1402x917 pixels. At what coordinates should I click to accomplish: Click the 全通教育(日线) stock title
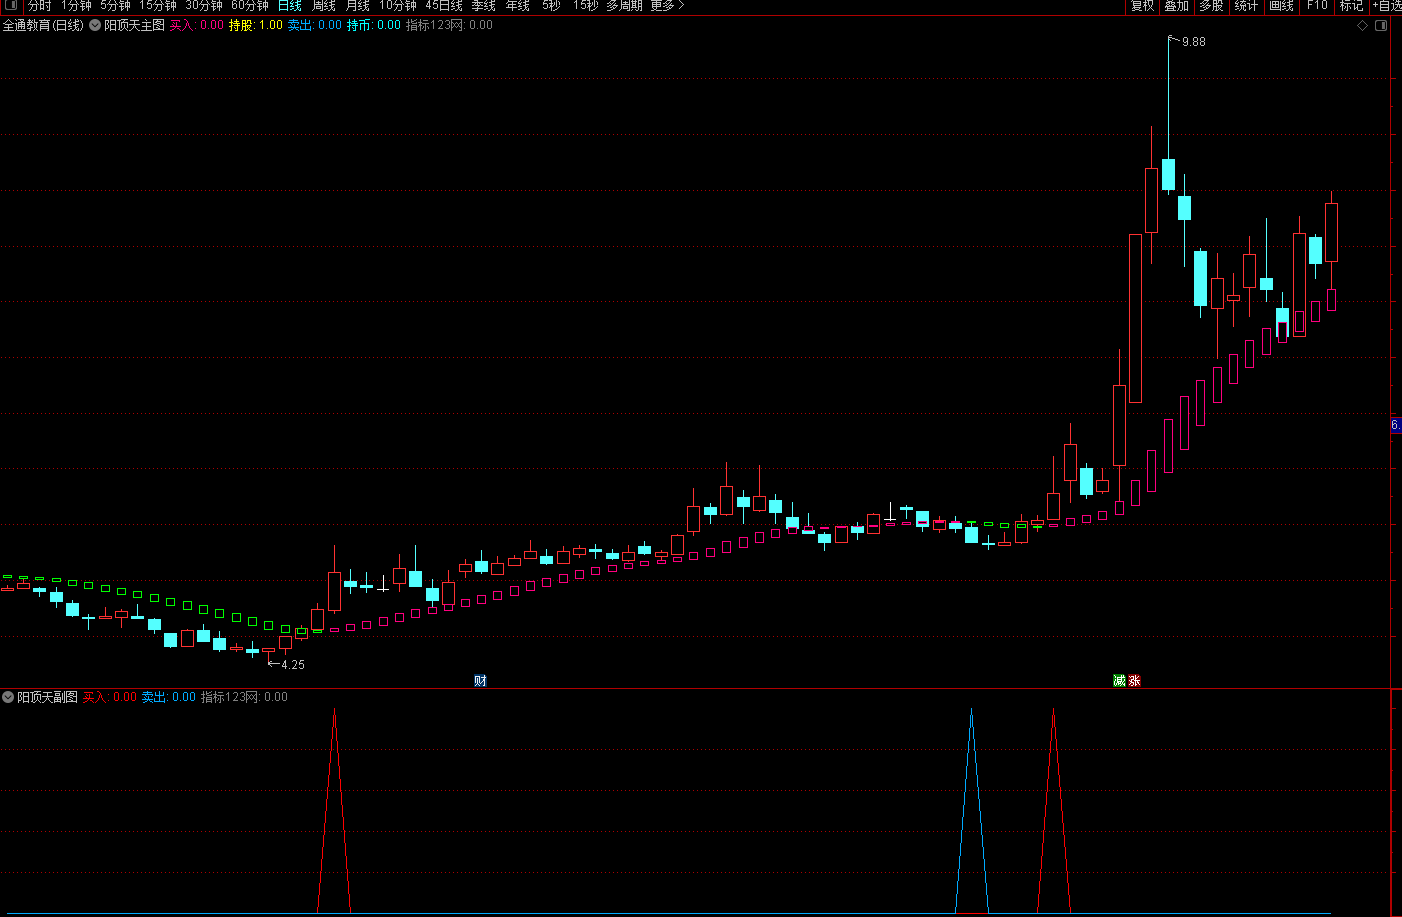43,25
